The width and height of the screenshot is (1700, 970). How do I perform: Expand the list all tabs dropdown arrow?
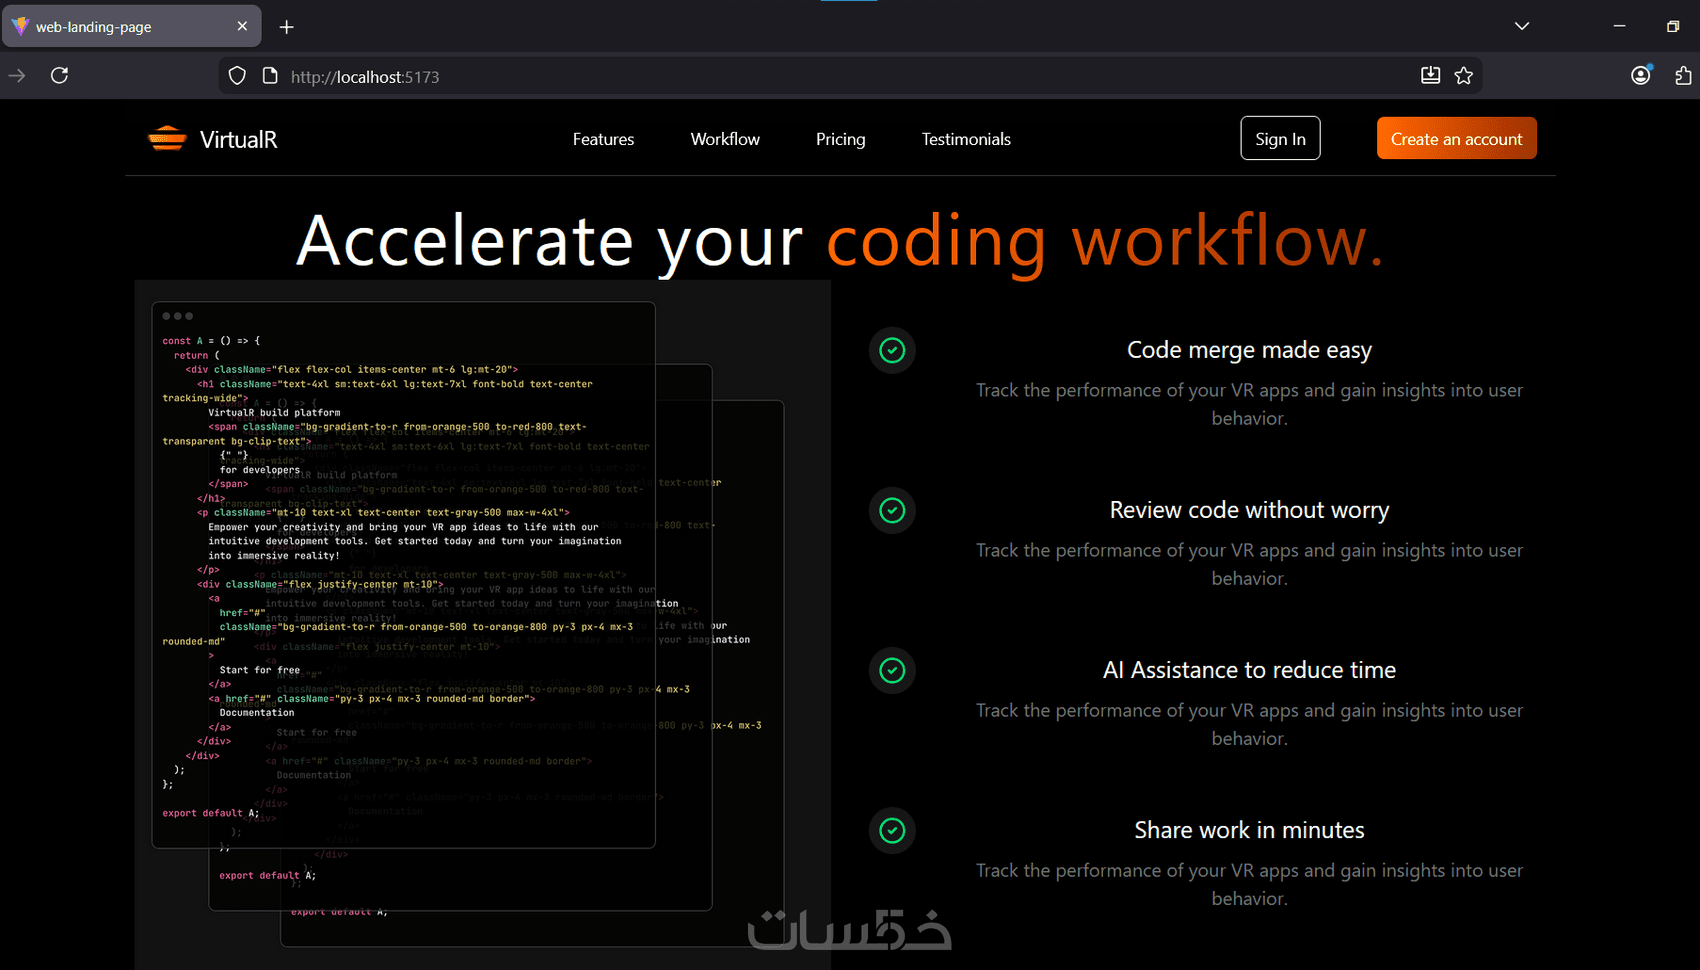[1522, 26]
